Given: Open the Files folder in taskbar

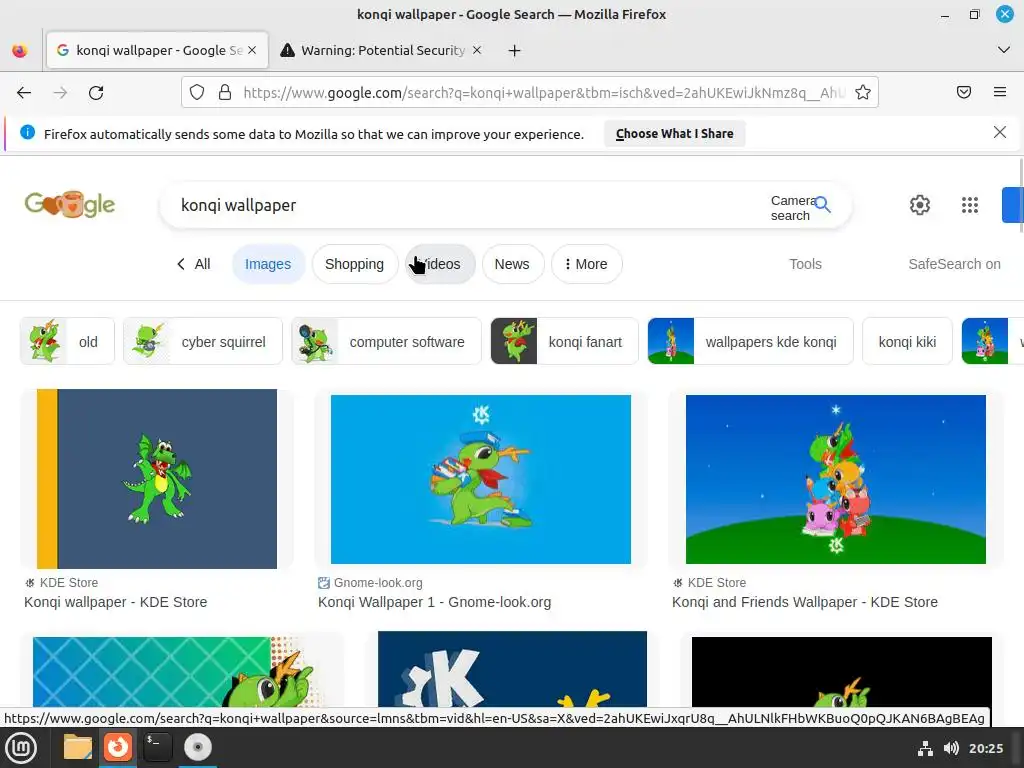Looking at the screenshot, I should [78, 748].
